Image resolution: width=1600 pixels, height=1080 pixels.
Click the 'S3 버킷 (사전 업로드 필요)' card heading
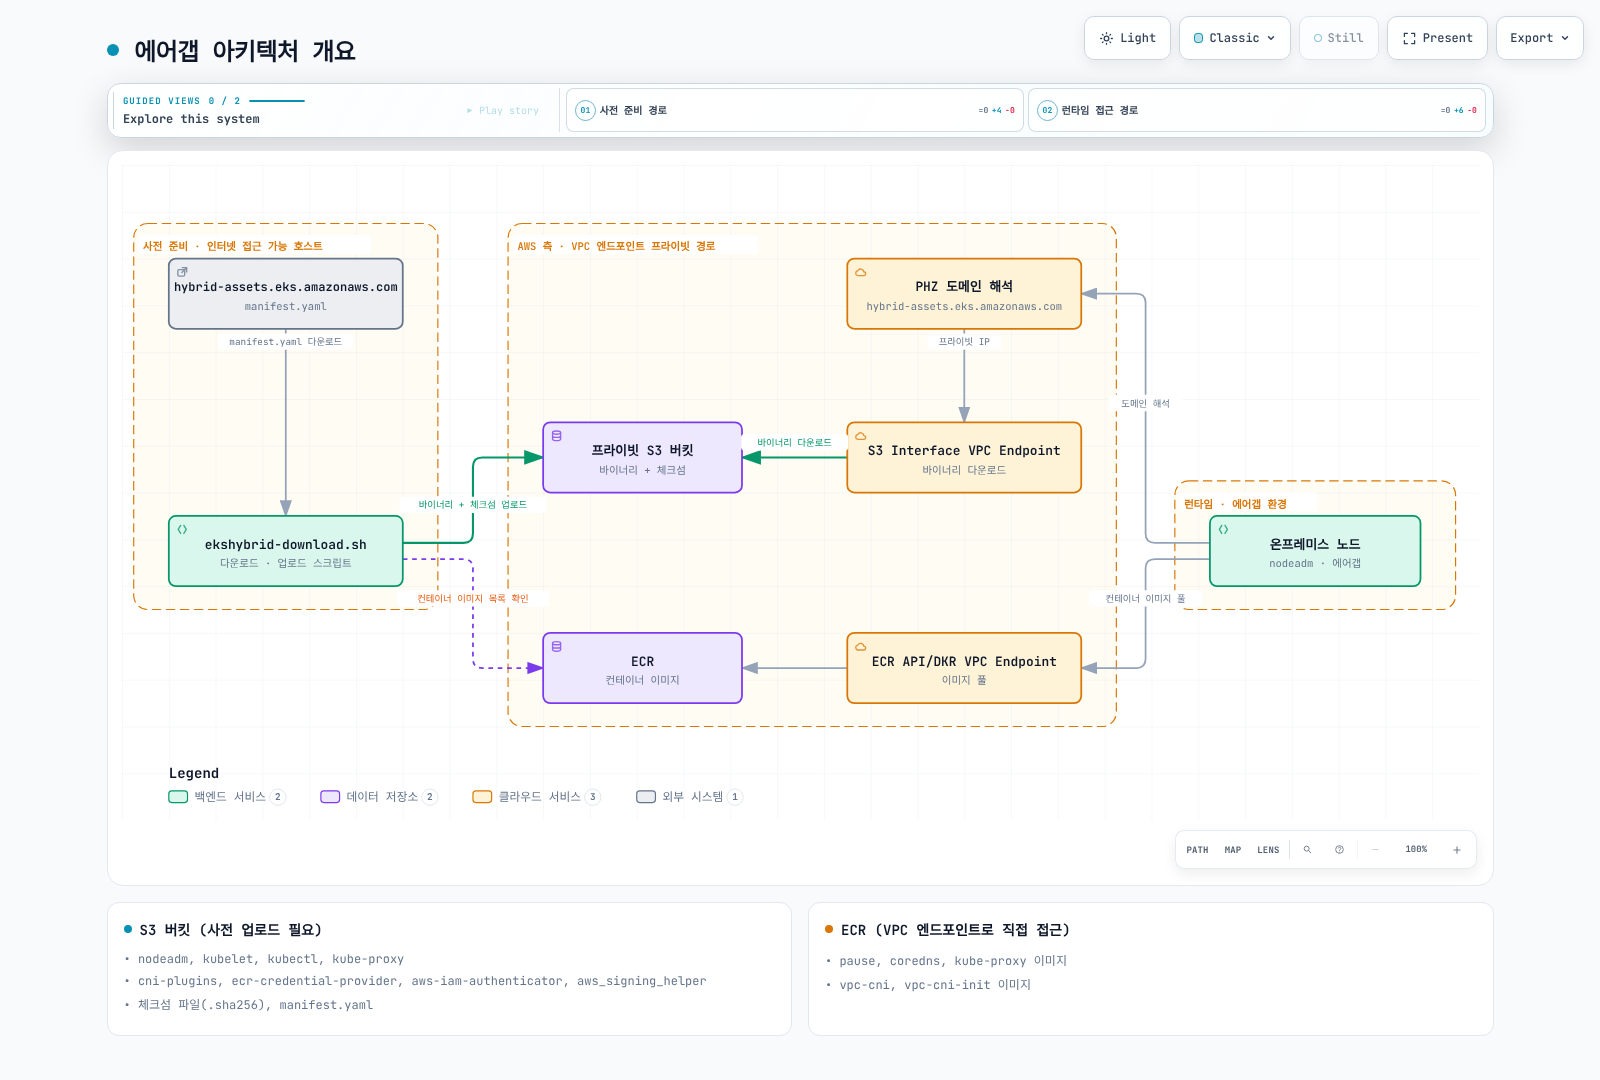tap(231, 930)
